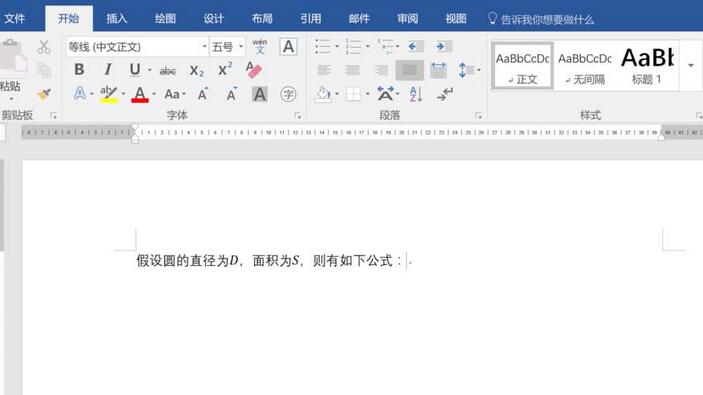The width and height of the screenshot is (703, 395).
Task: Click Distributed alignment icon
Action: point(438,70)
